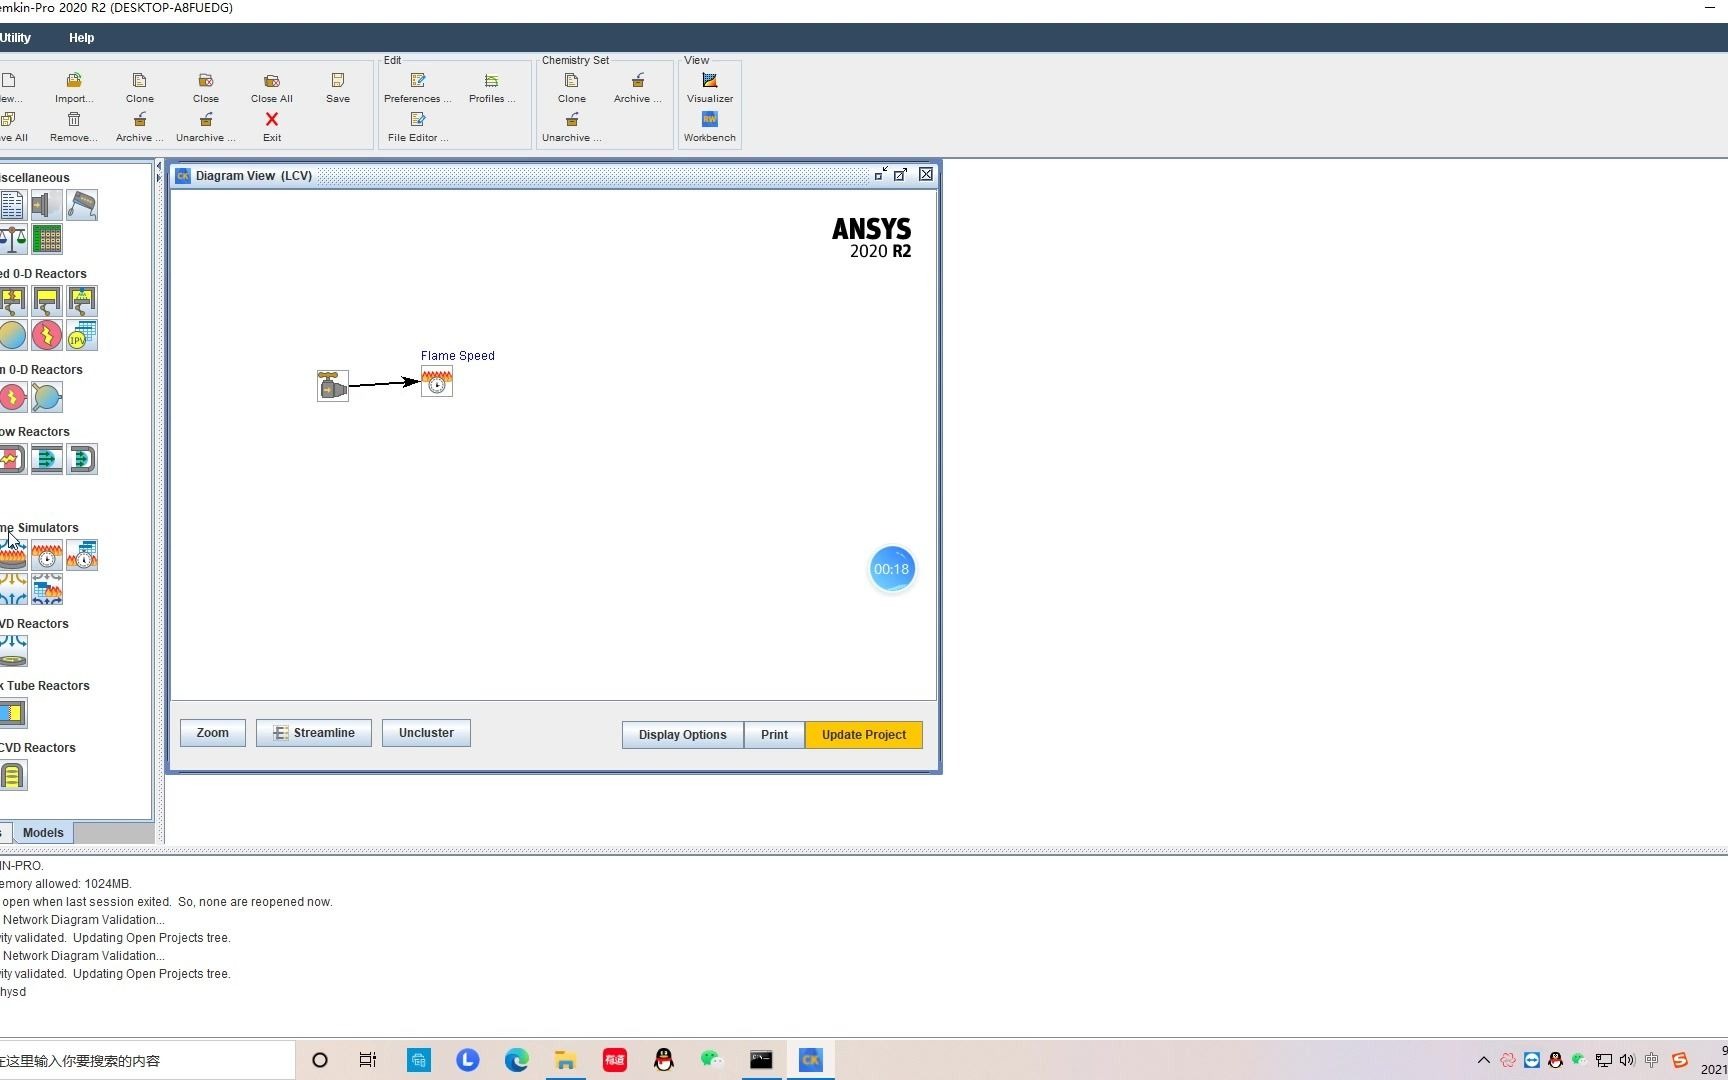Click the Zoom button in Diagram View
1728x1080 pixels.
point(213,733)
